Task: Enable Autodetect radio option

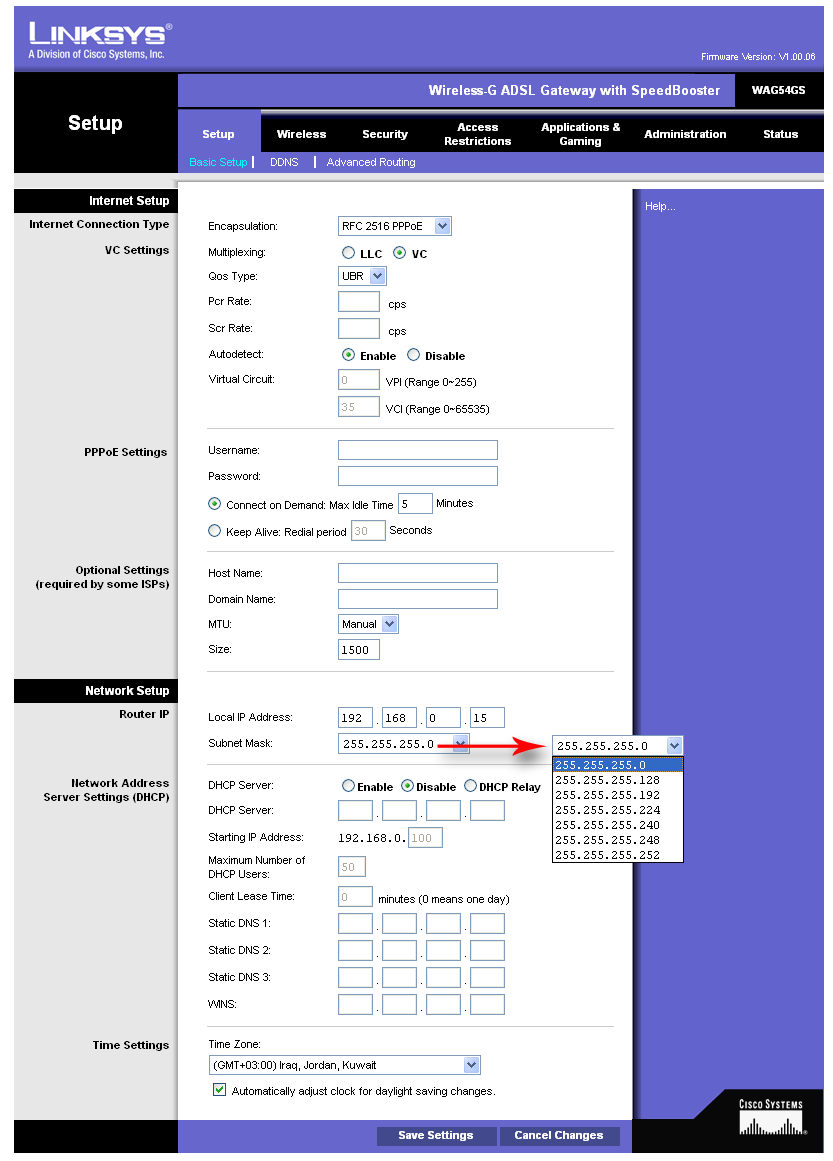Action: [x=348, y=355]
